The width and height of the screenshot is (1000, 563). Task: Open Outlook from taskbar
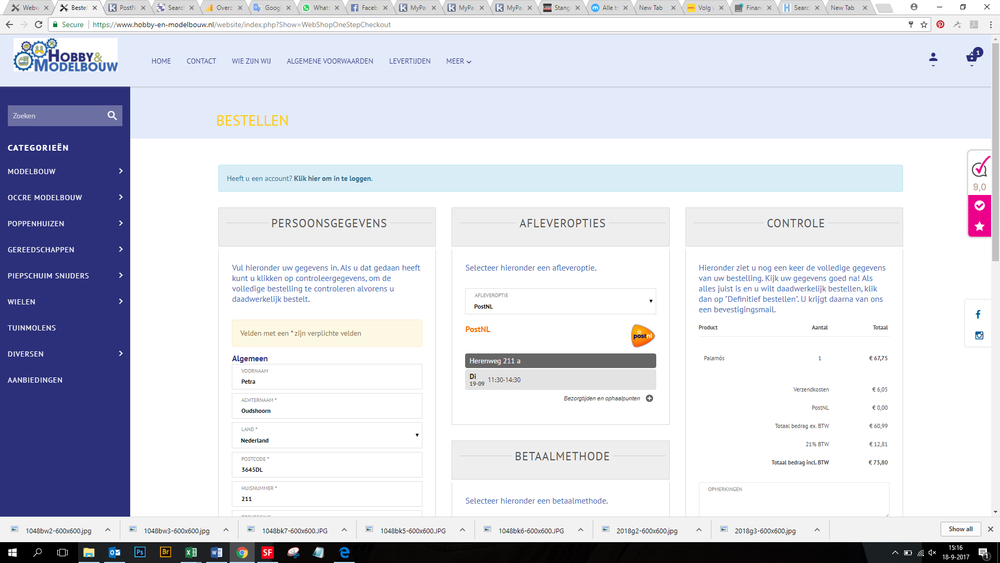114,552
